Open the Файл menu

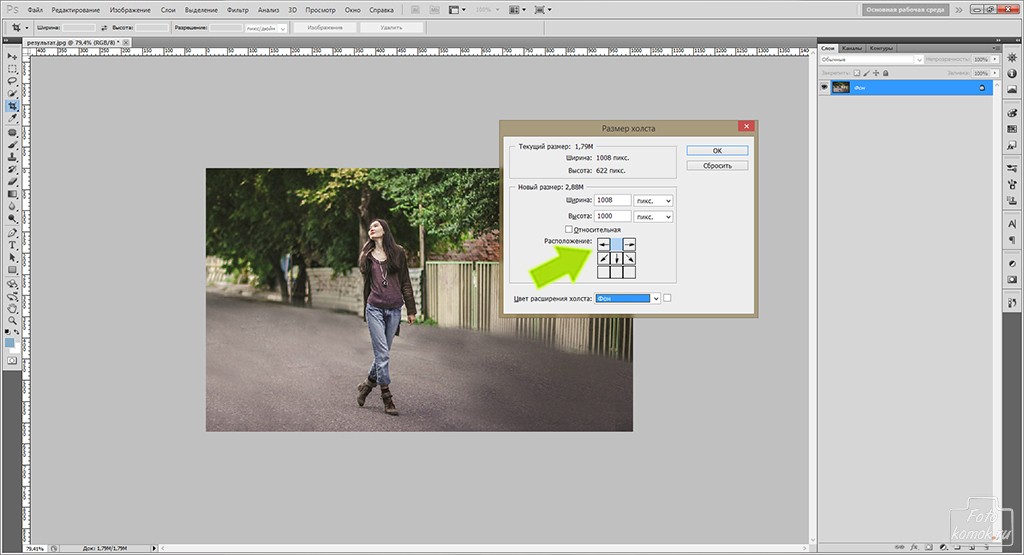pyautogui.click(x=35, y=10)
